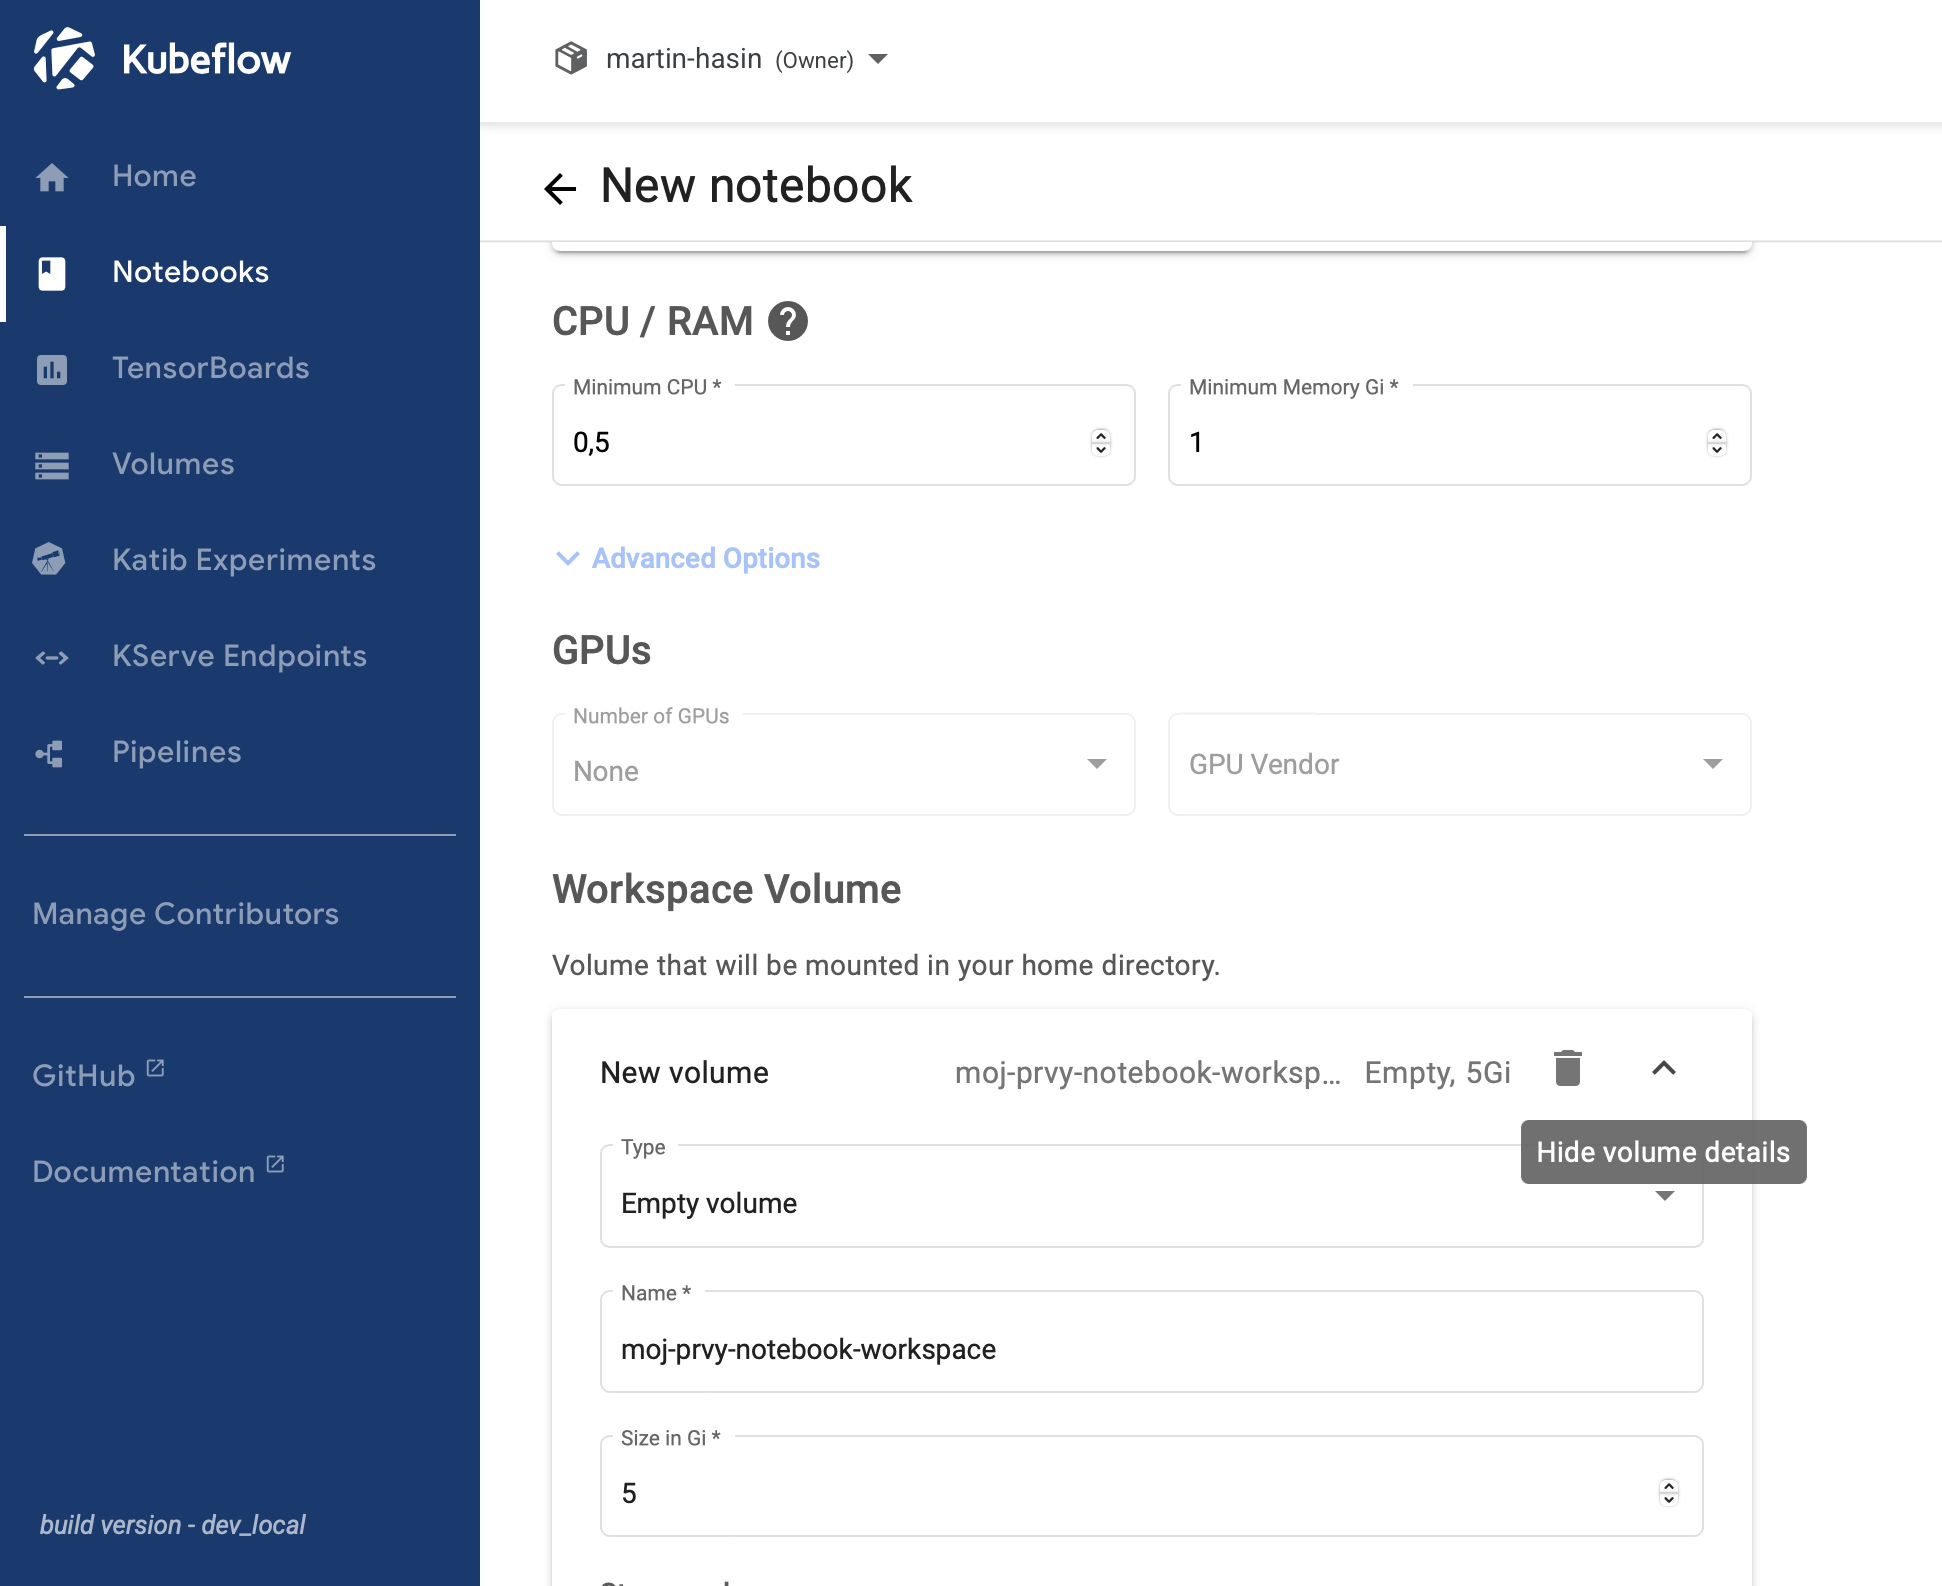Click the namespace cube icon
Image resolution: width=1942 pixels, height=1586 pixels.
tap(571, 59)
